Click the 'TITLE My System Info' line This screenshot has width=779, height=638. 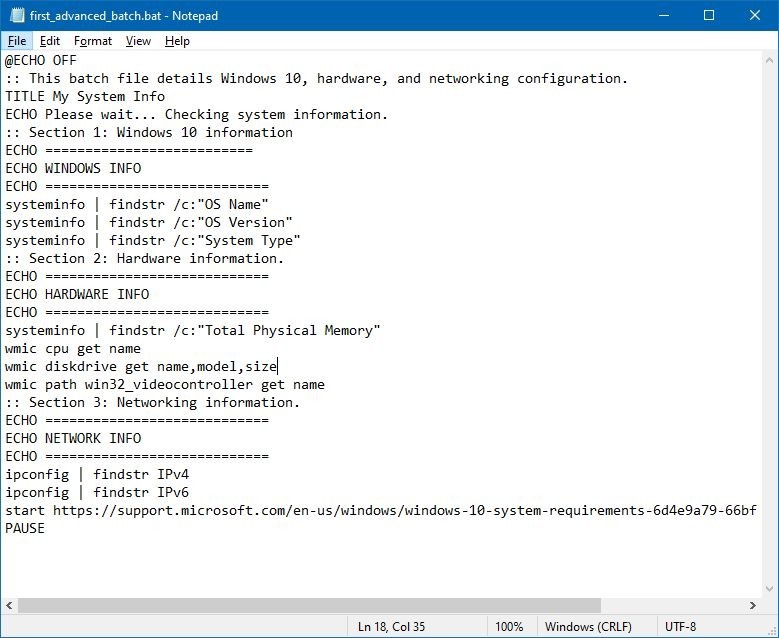(x=85, y=96)
